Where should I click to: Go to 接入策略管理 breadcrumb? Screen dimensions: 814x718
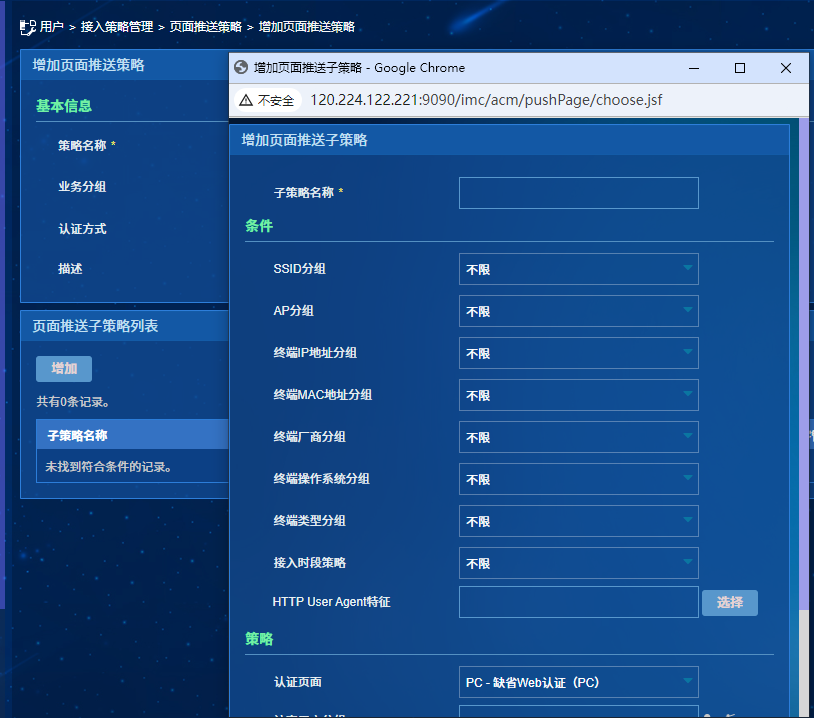117,27
